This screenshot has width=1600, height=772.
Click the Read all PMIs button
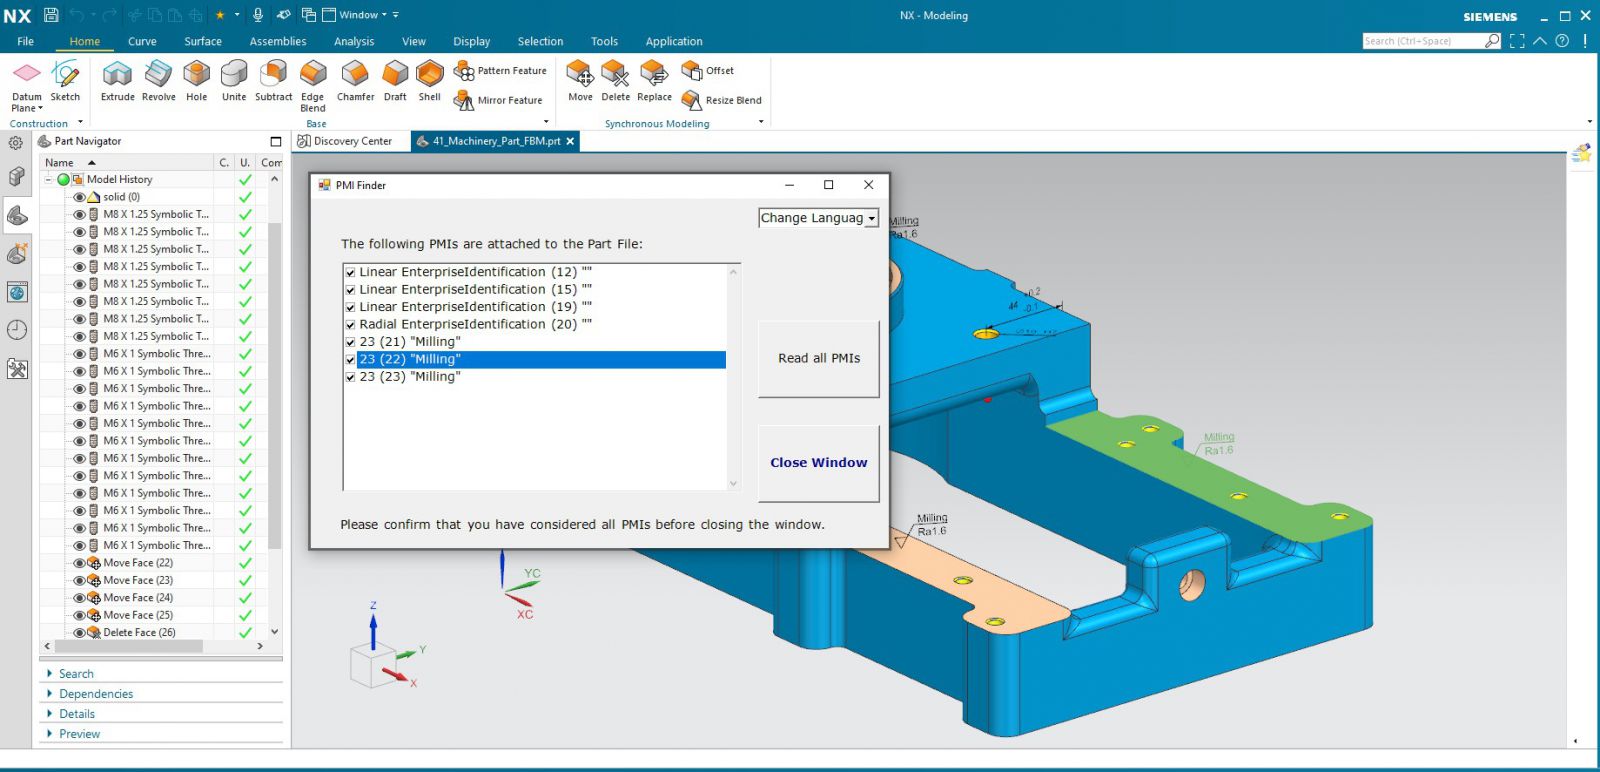coord(819,358)
